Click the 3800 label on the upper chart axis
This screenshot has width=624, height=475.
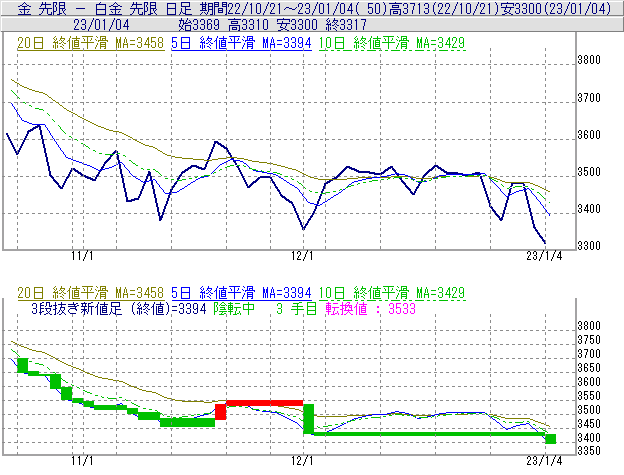pyautogui.click(x=589, y=60)
